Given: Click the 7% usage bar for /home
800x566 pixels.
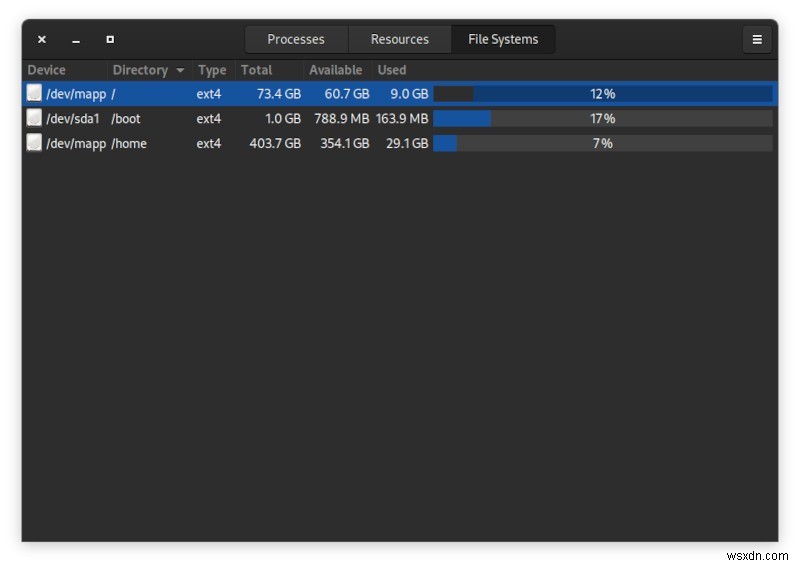Looking at the screenshot, I should point(603,143).
